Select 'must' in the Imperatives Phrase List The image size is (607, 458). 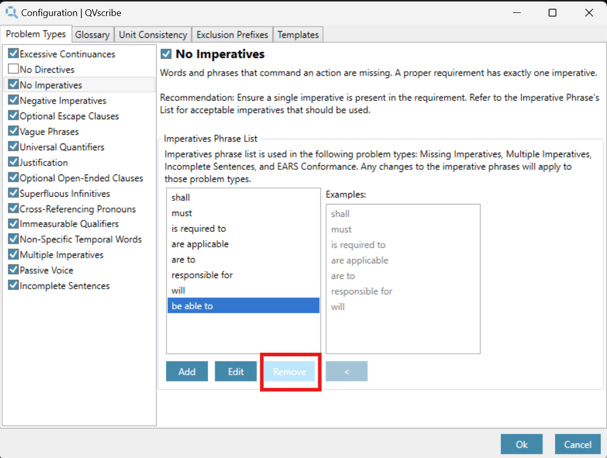pos(243,213)
